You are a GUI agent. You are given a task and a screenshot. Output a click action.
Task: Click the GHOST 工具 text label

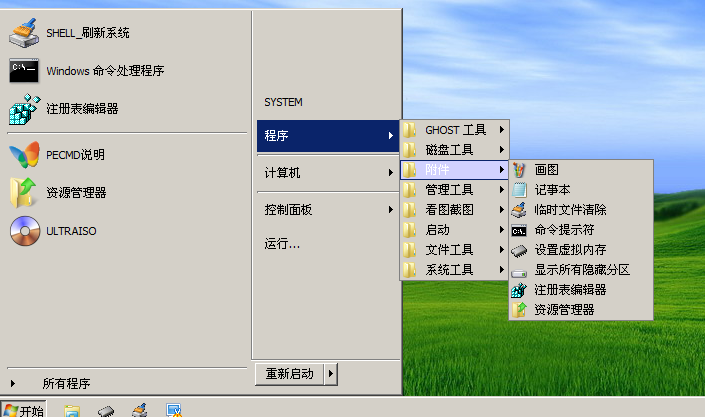455,130
